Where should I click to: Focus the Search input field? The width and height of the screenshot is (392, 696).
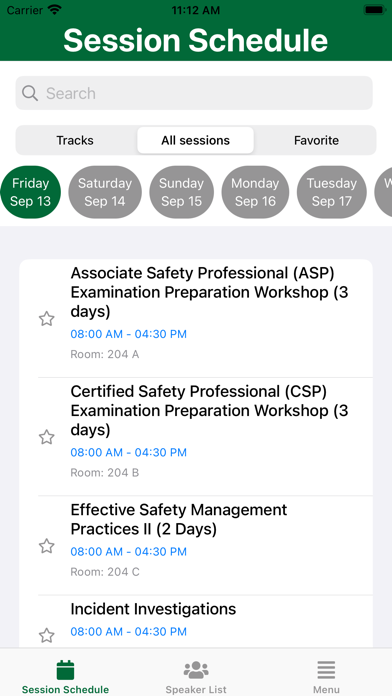pos(194,93)
